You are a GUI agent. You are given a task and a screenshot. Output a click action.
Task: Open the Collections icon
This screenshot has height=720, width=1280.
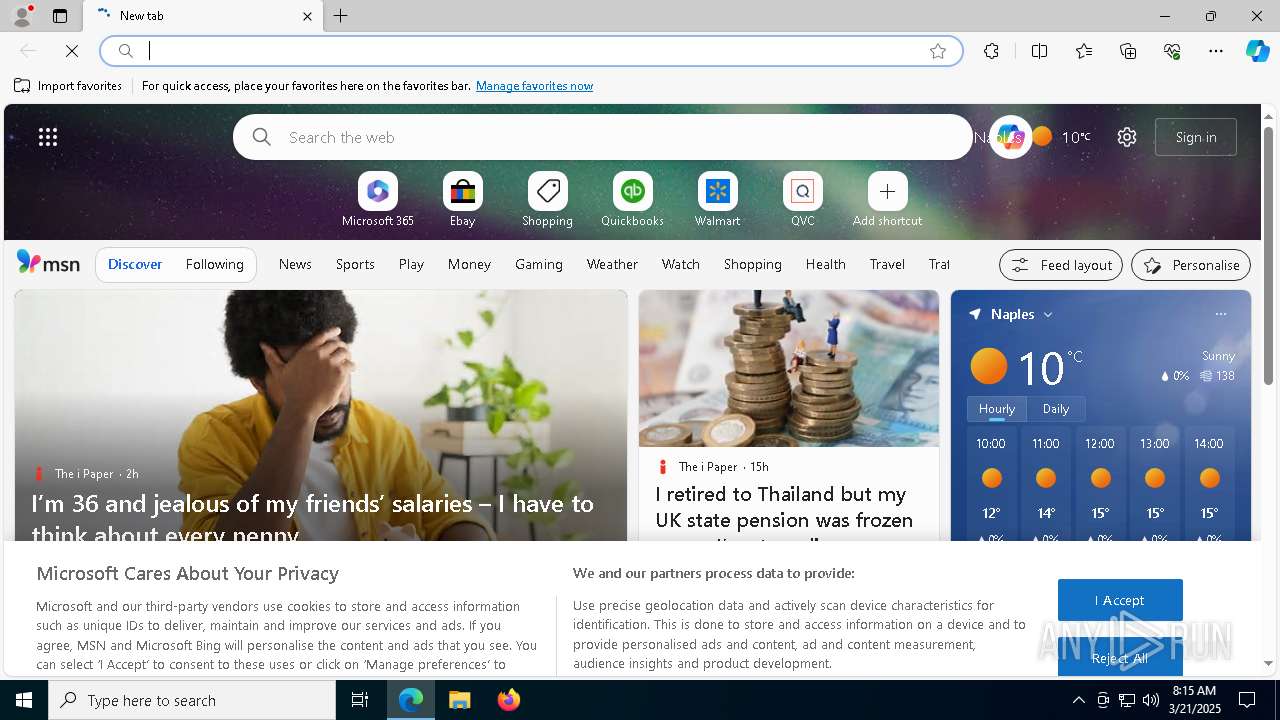click(1128, 51)
